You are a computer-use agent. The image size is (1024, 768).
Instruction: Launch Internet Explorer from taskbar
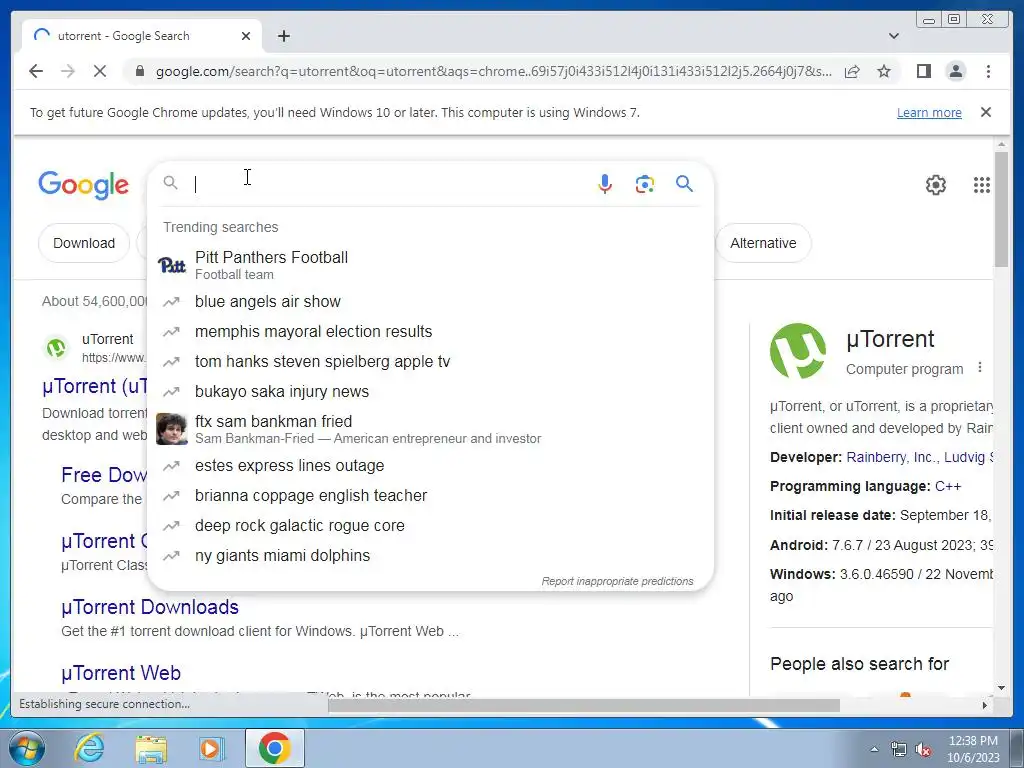(x=89, y=748)
